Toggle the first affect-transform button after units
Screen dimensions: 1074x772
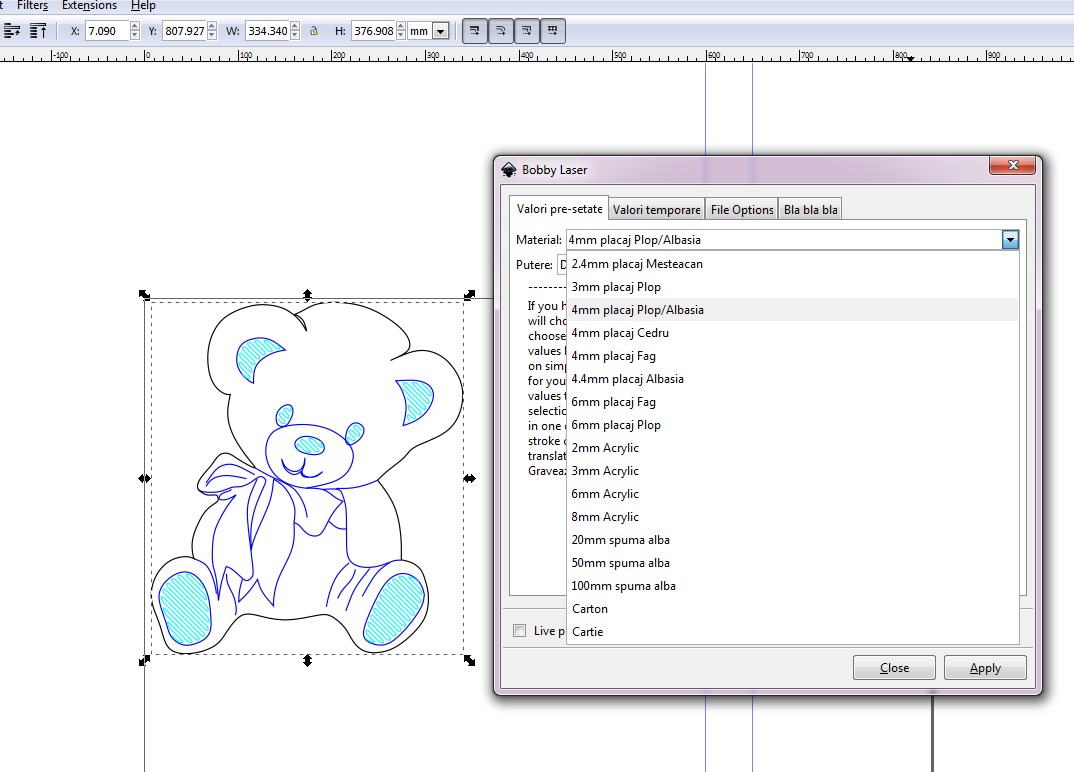(x=474, y=31)
